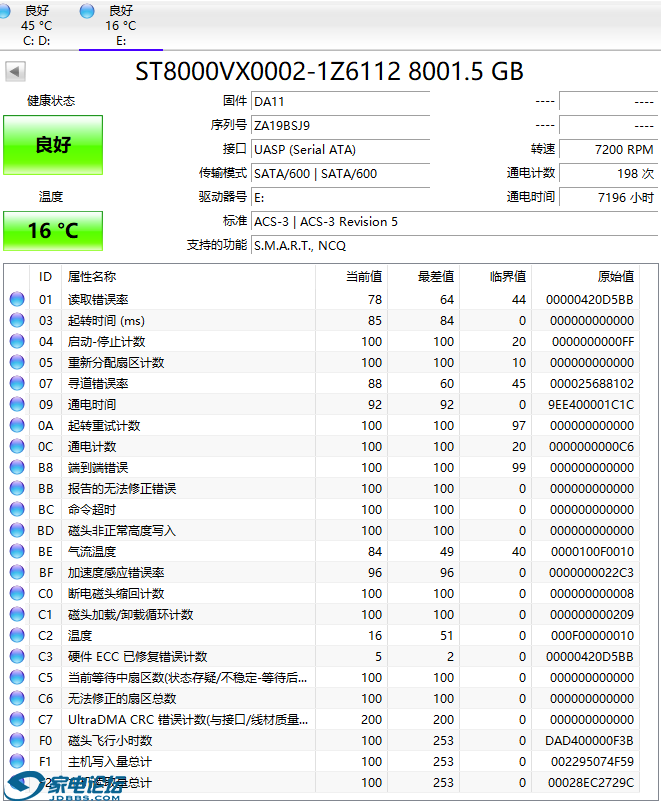This screenshot has height=807, width=661.
Task: Select the firmware field DA11
Action: (x=340, y=101)
